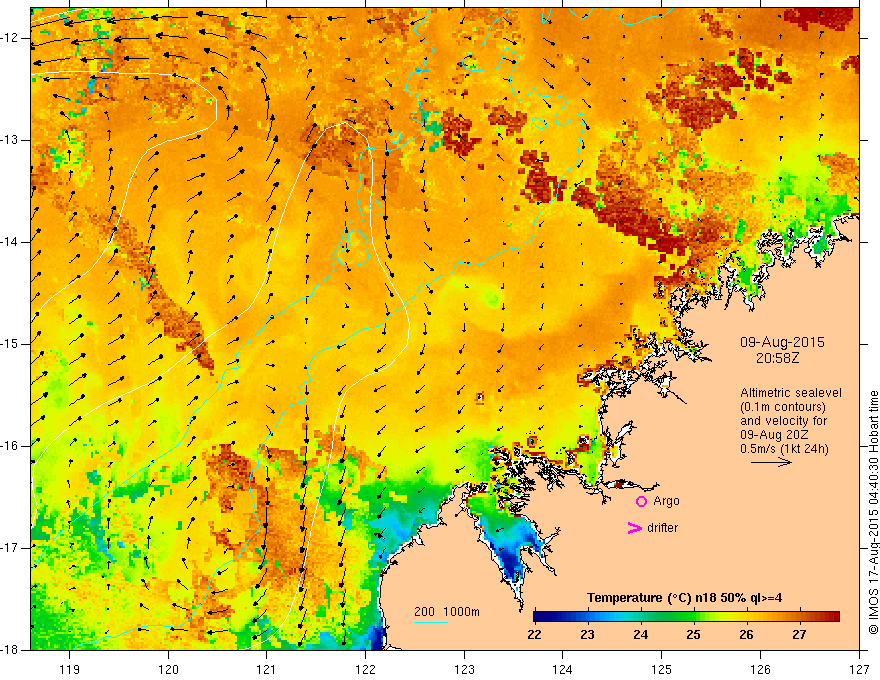Click the "and velocity for" caption line

[x=783, y=421]
